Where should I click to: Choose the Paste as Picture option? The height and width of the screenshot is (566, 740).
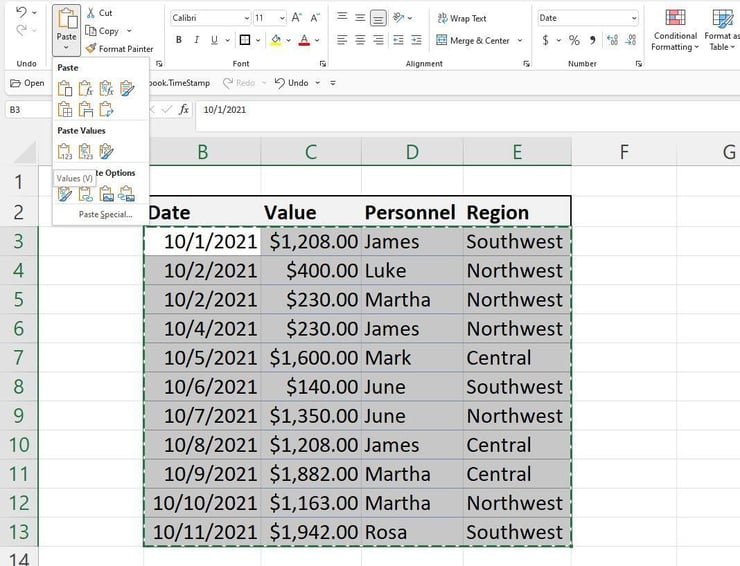pyautogui.click(x=106, y=194)
